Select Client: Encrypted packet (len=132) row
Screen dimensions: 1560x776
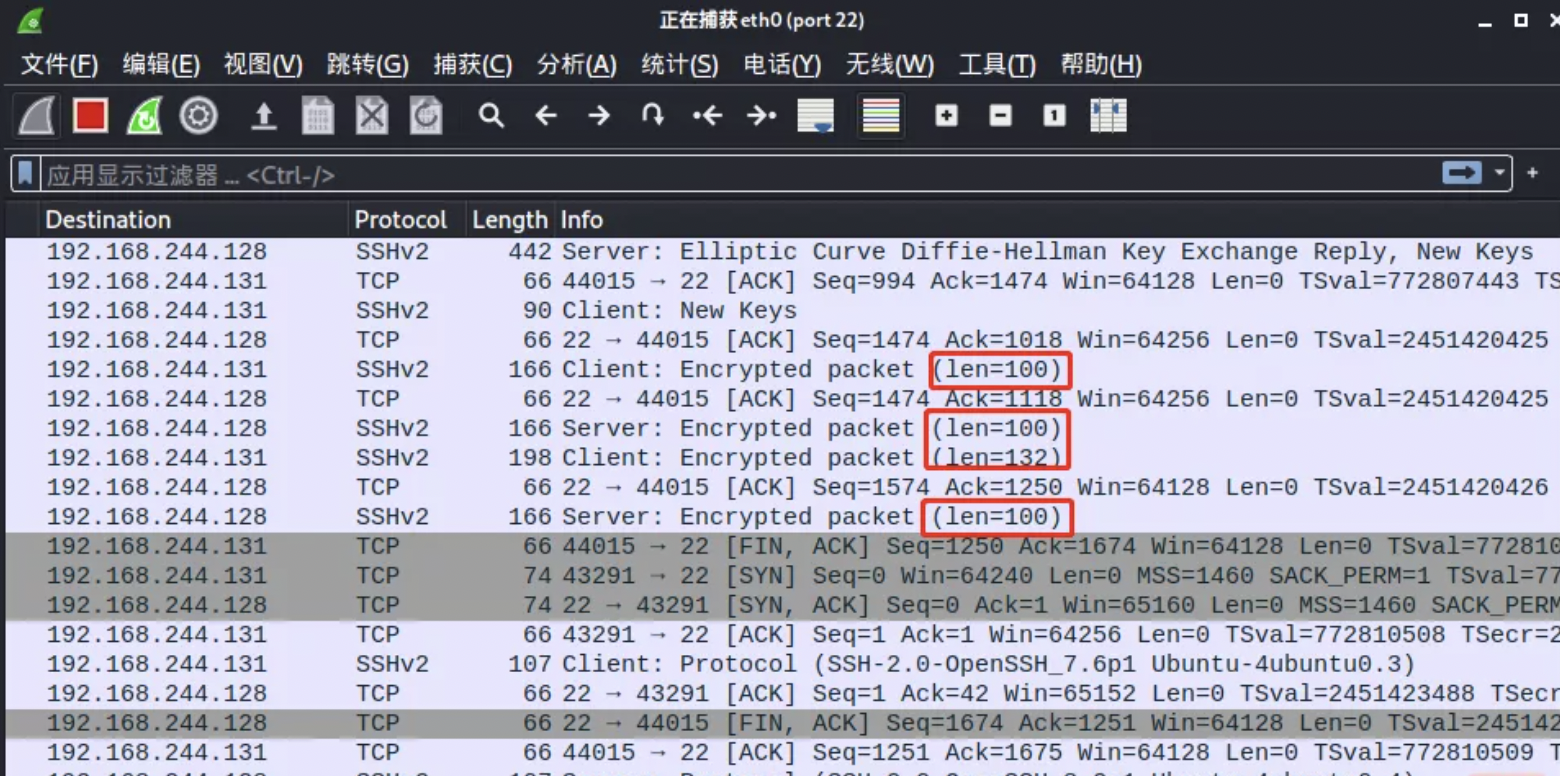782,458
